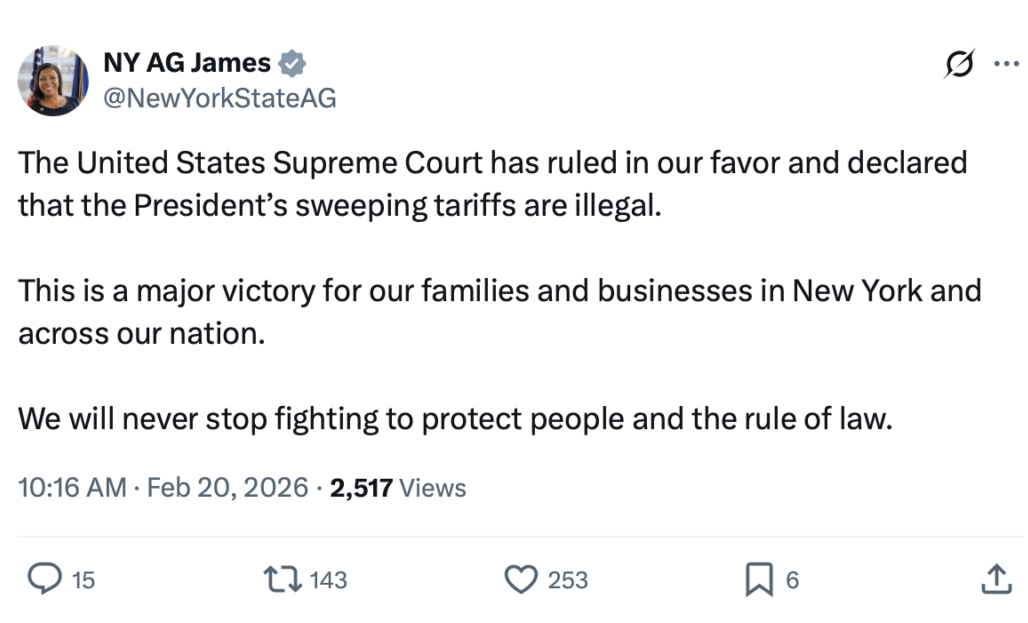Click the like count of 253
1028x623 pixels.
point(568,580)
